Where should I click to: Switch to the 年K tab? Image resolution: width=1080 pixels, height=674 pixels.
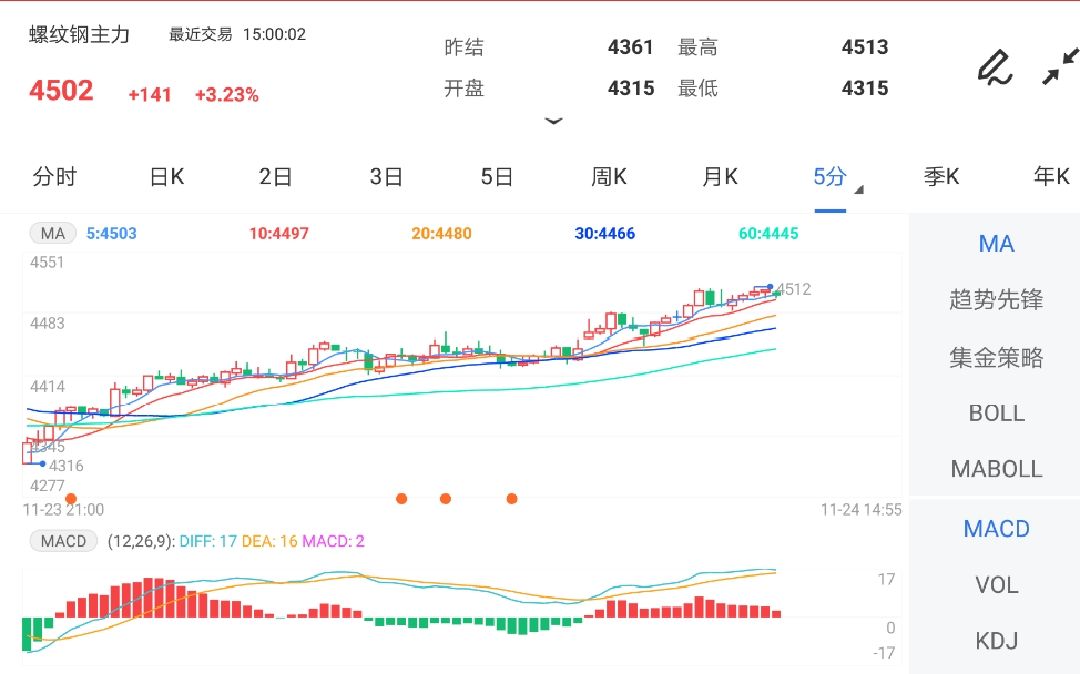pyautogui.click(x=1052, y=177)
